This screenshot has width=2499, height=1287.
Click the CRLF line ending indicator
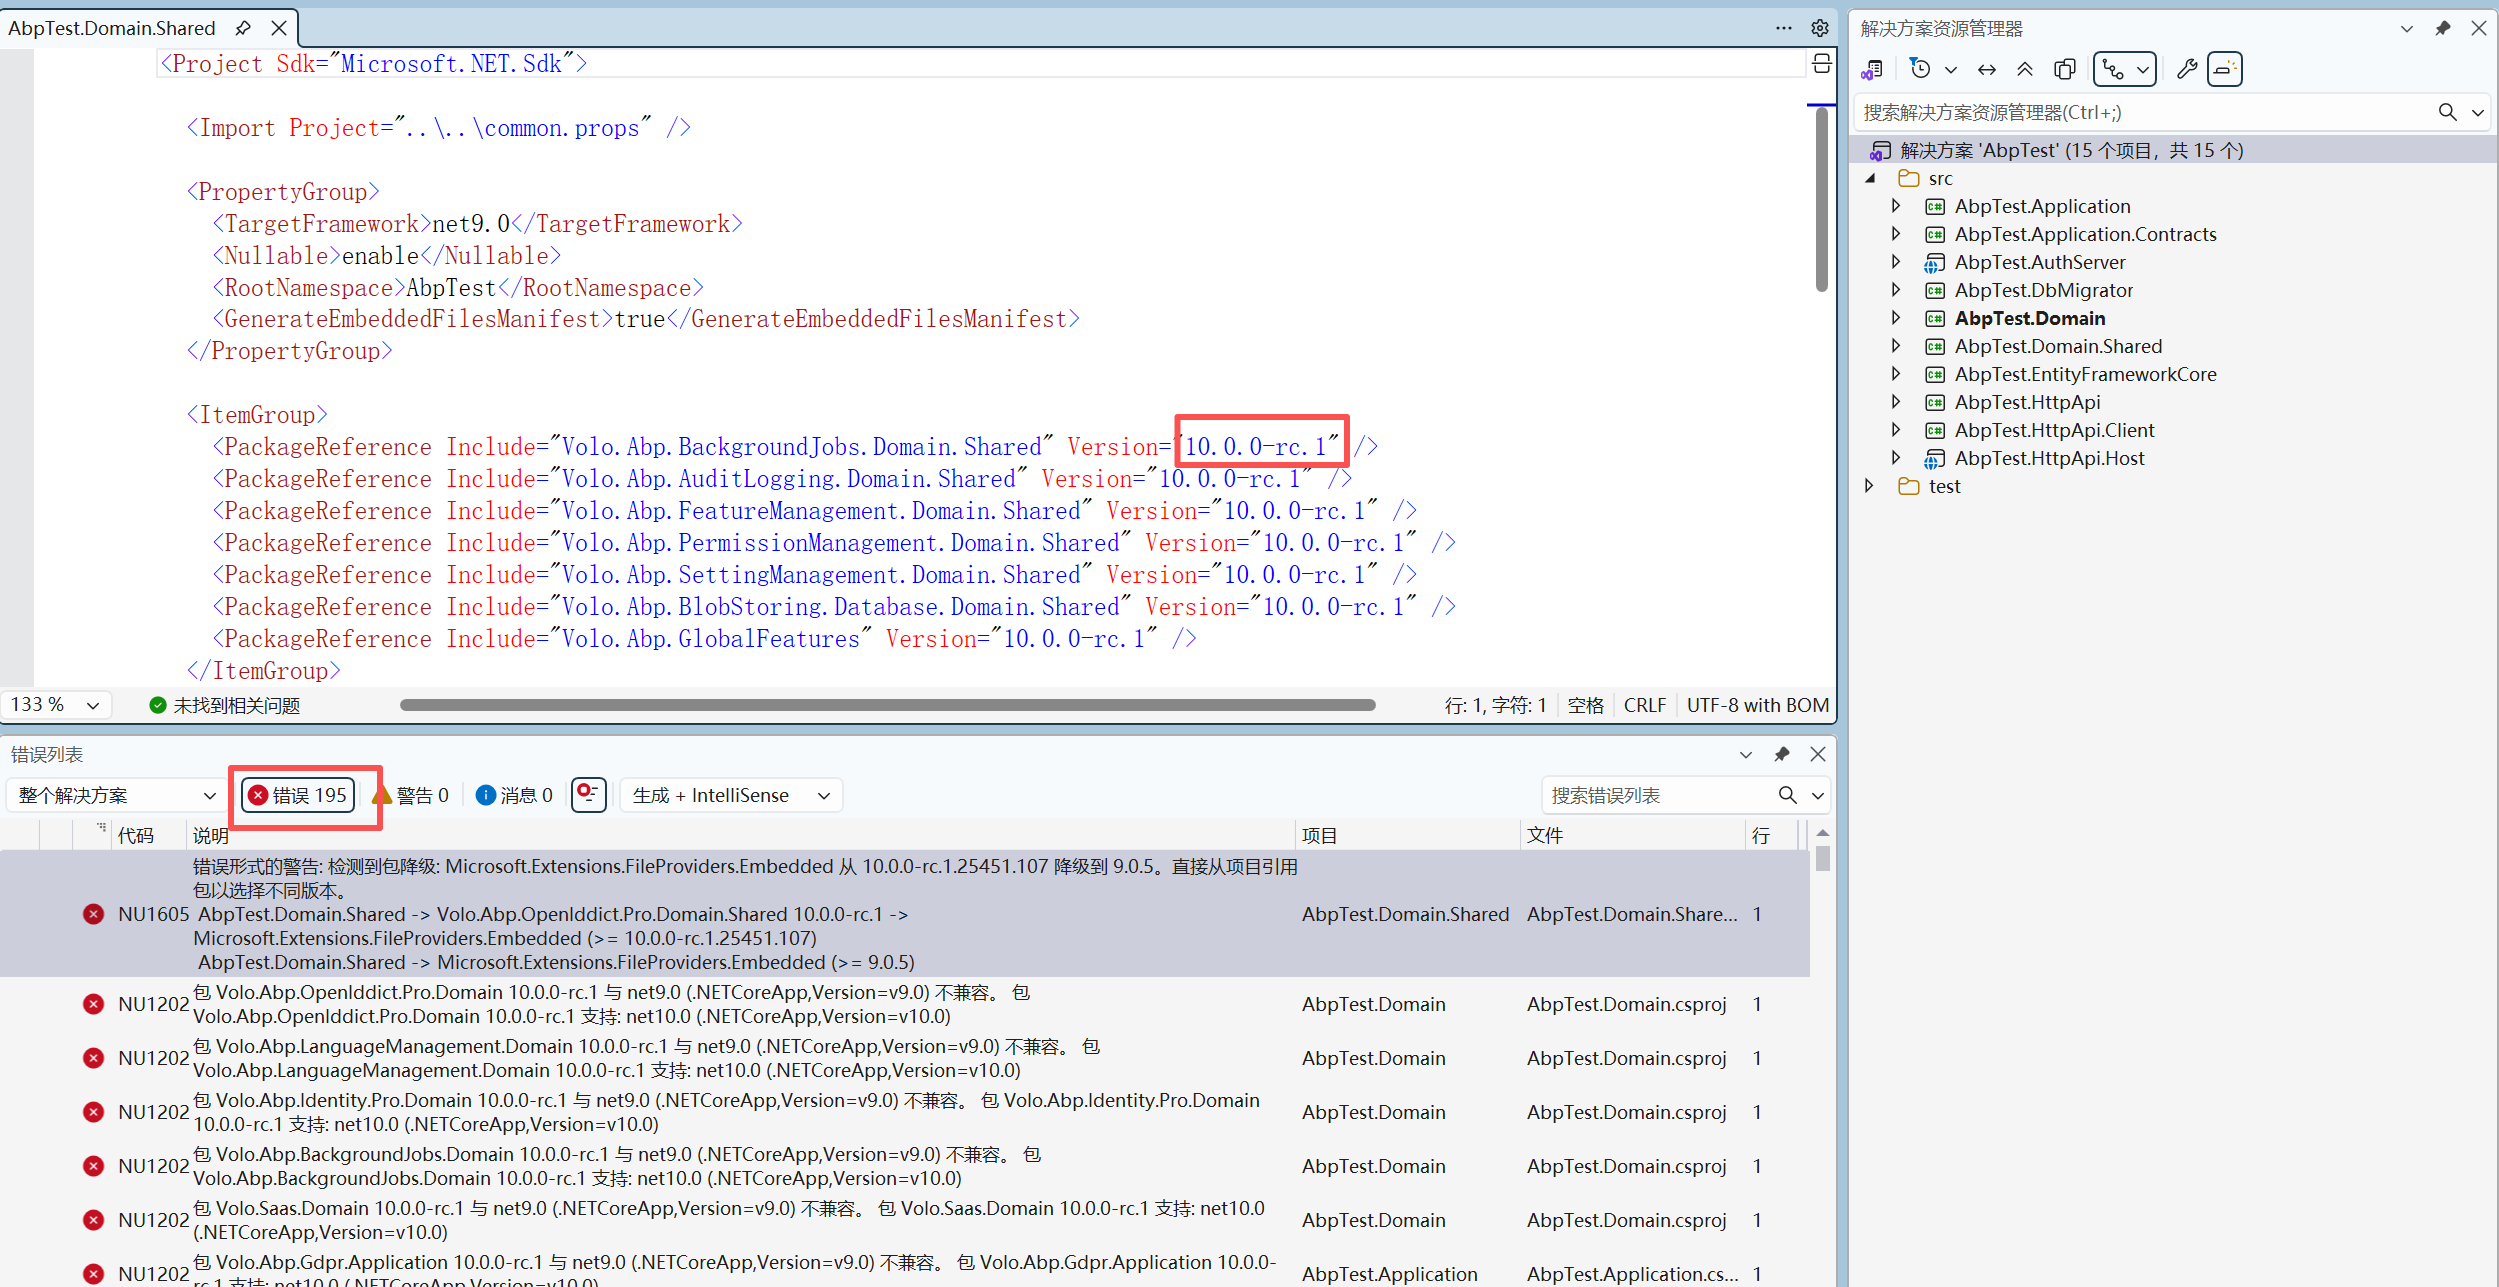point(1644,705)
